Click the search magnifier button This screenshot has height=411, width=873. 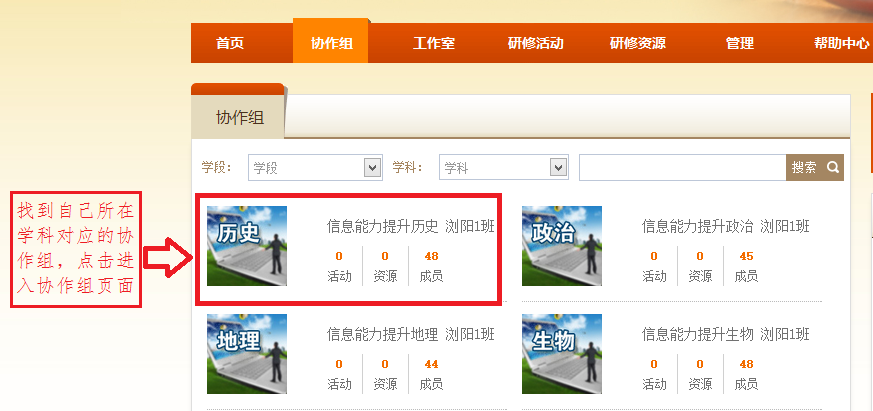[832, 168]
